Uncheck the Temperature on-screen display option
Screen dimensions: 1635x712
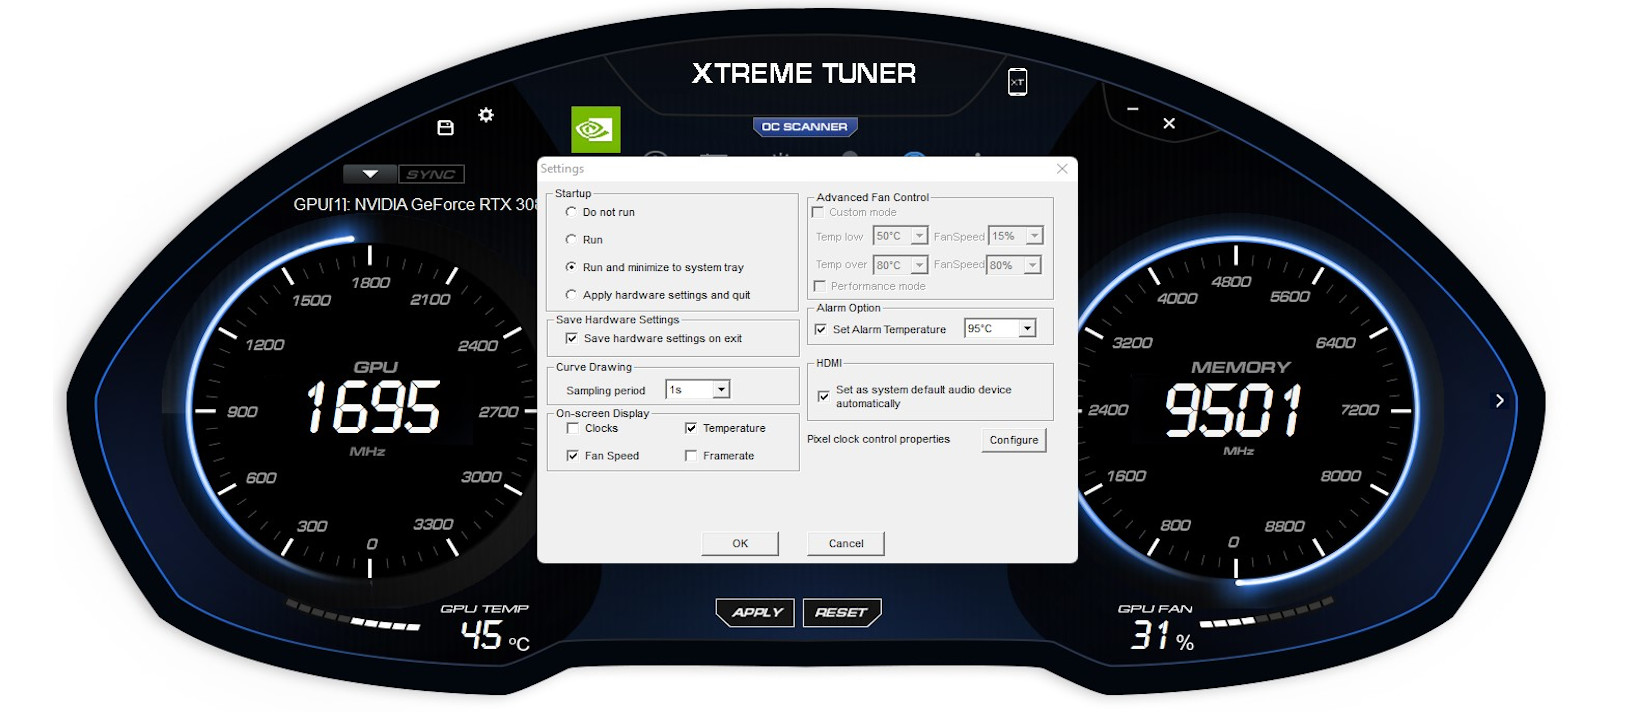[691, 428]
